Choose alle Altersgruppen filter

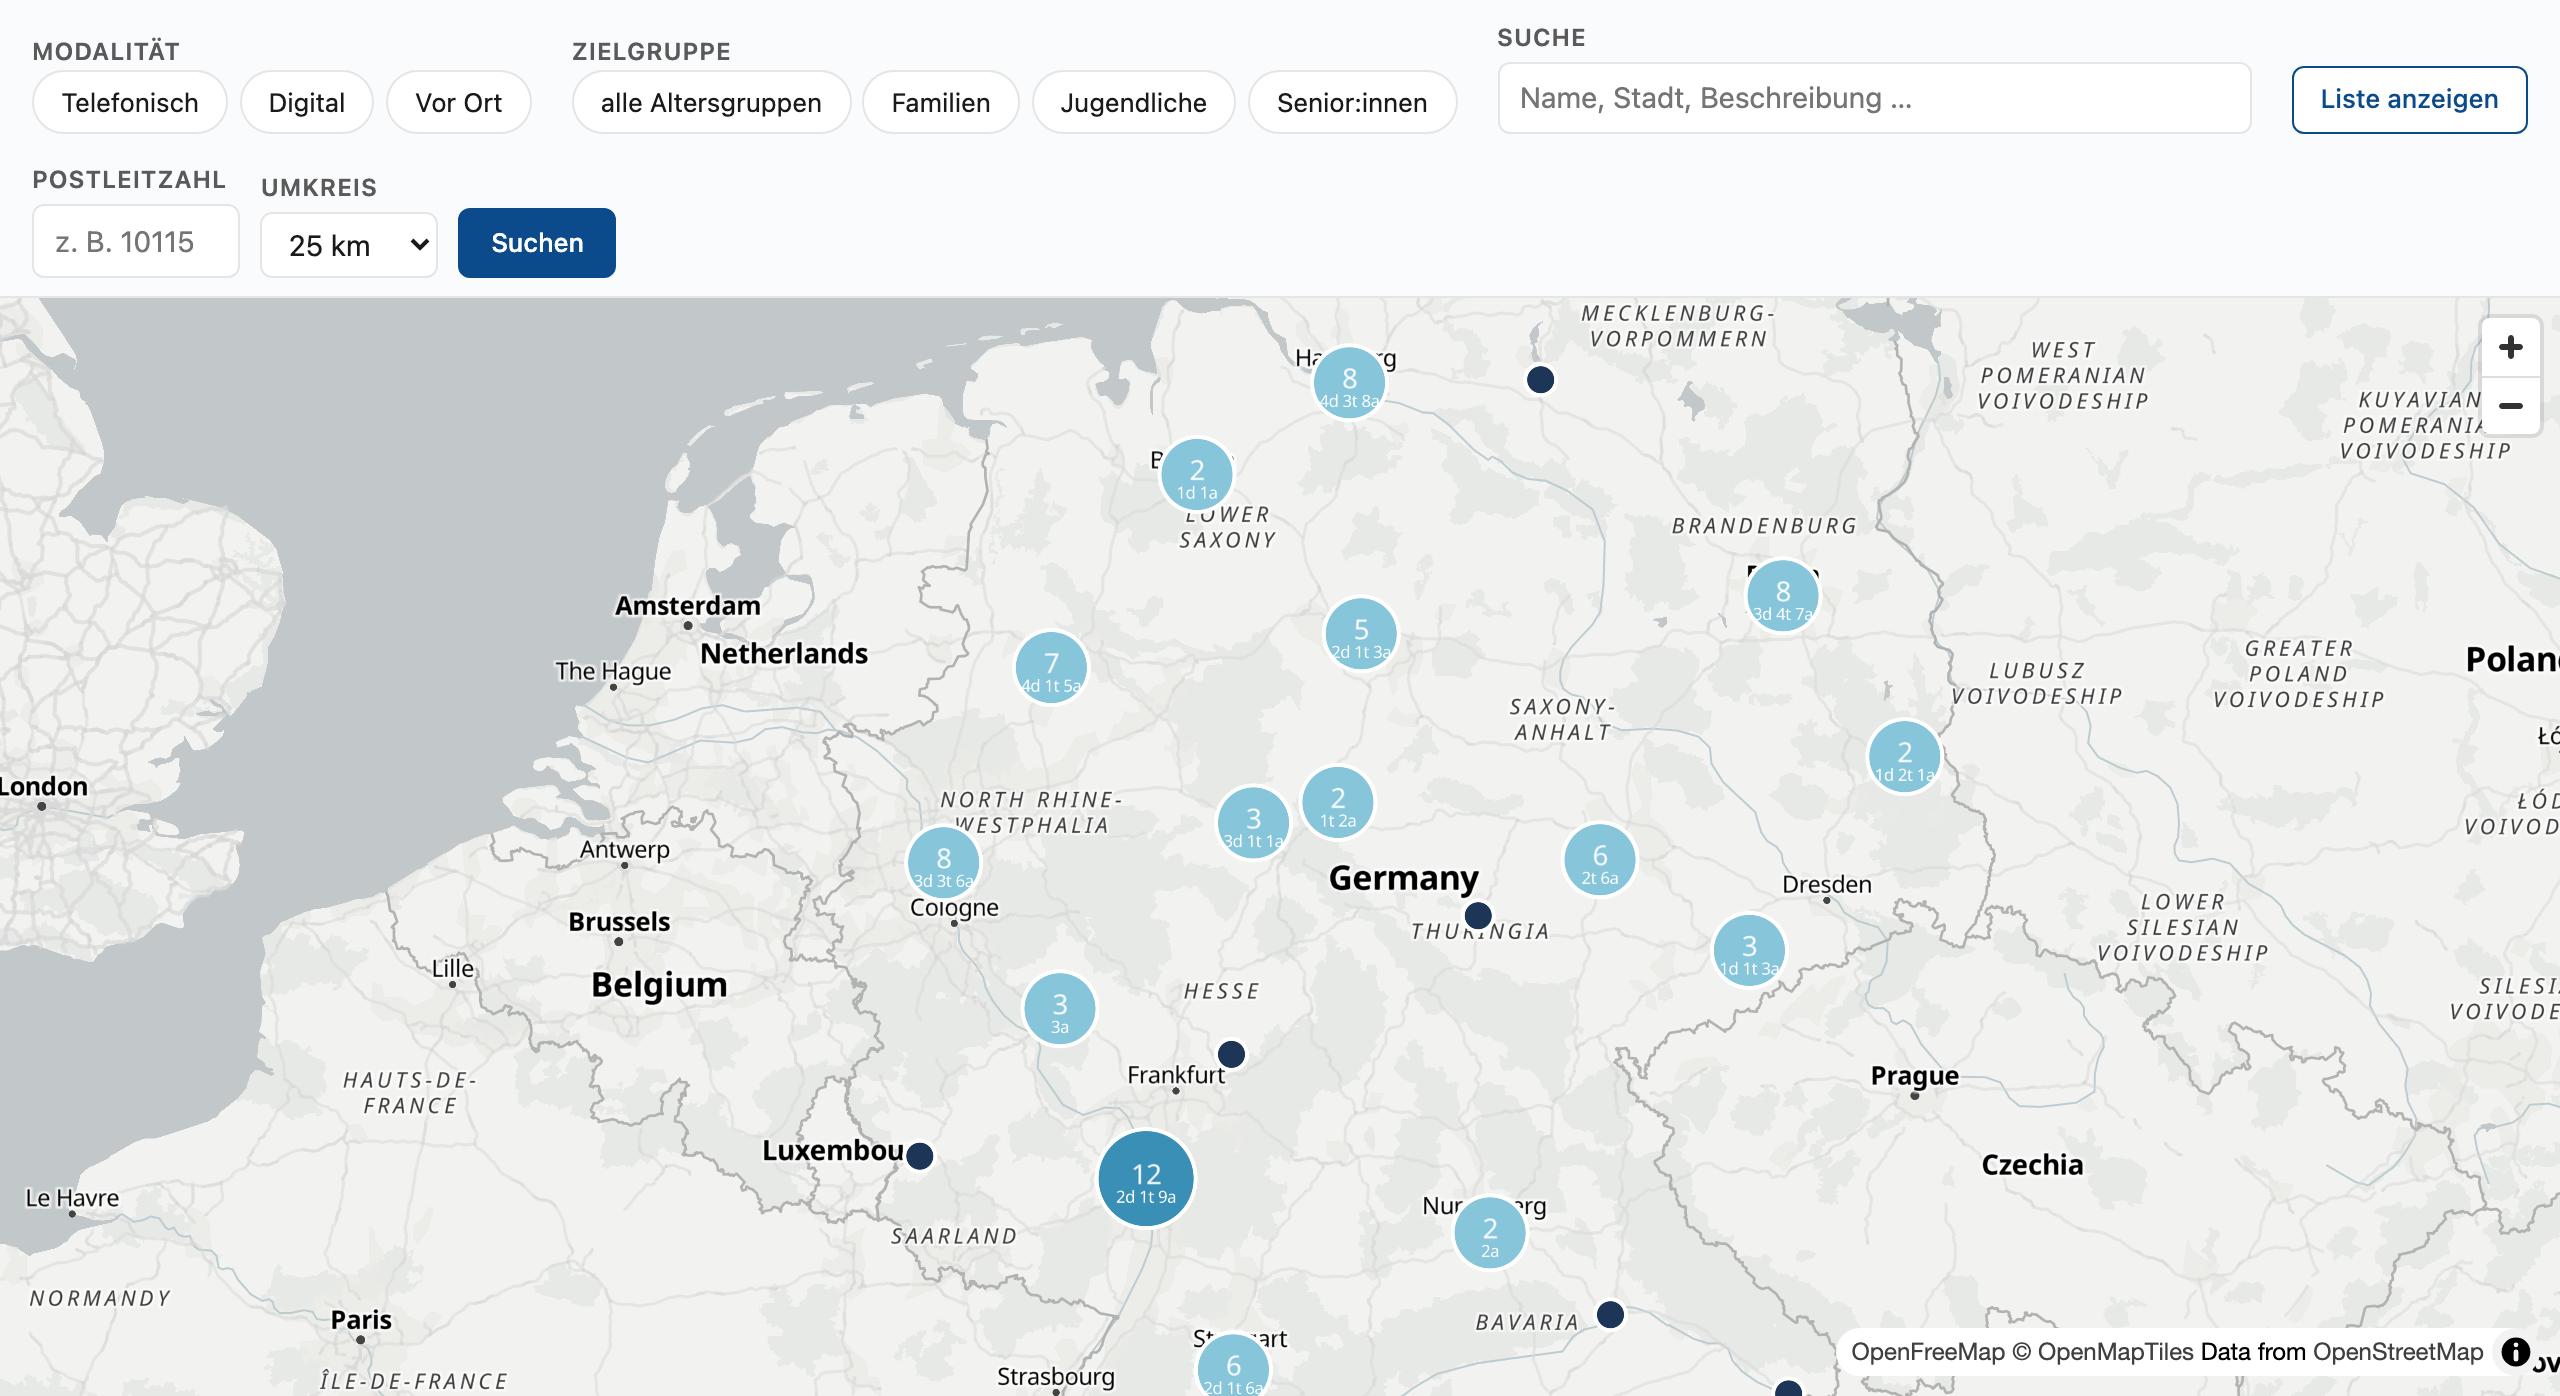[x=711, y=102]
